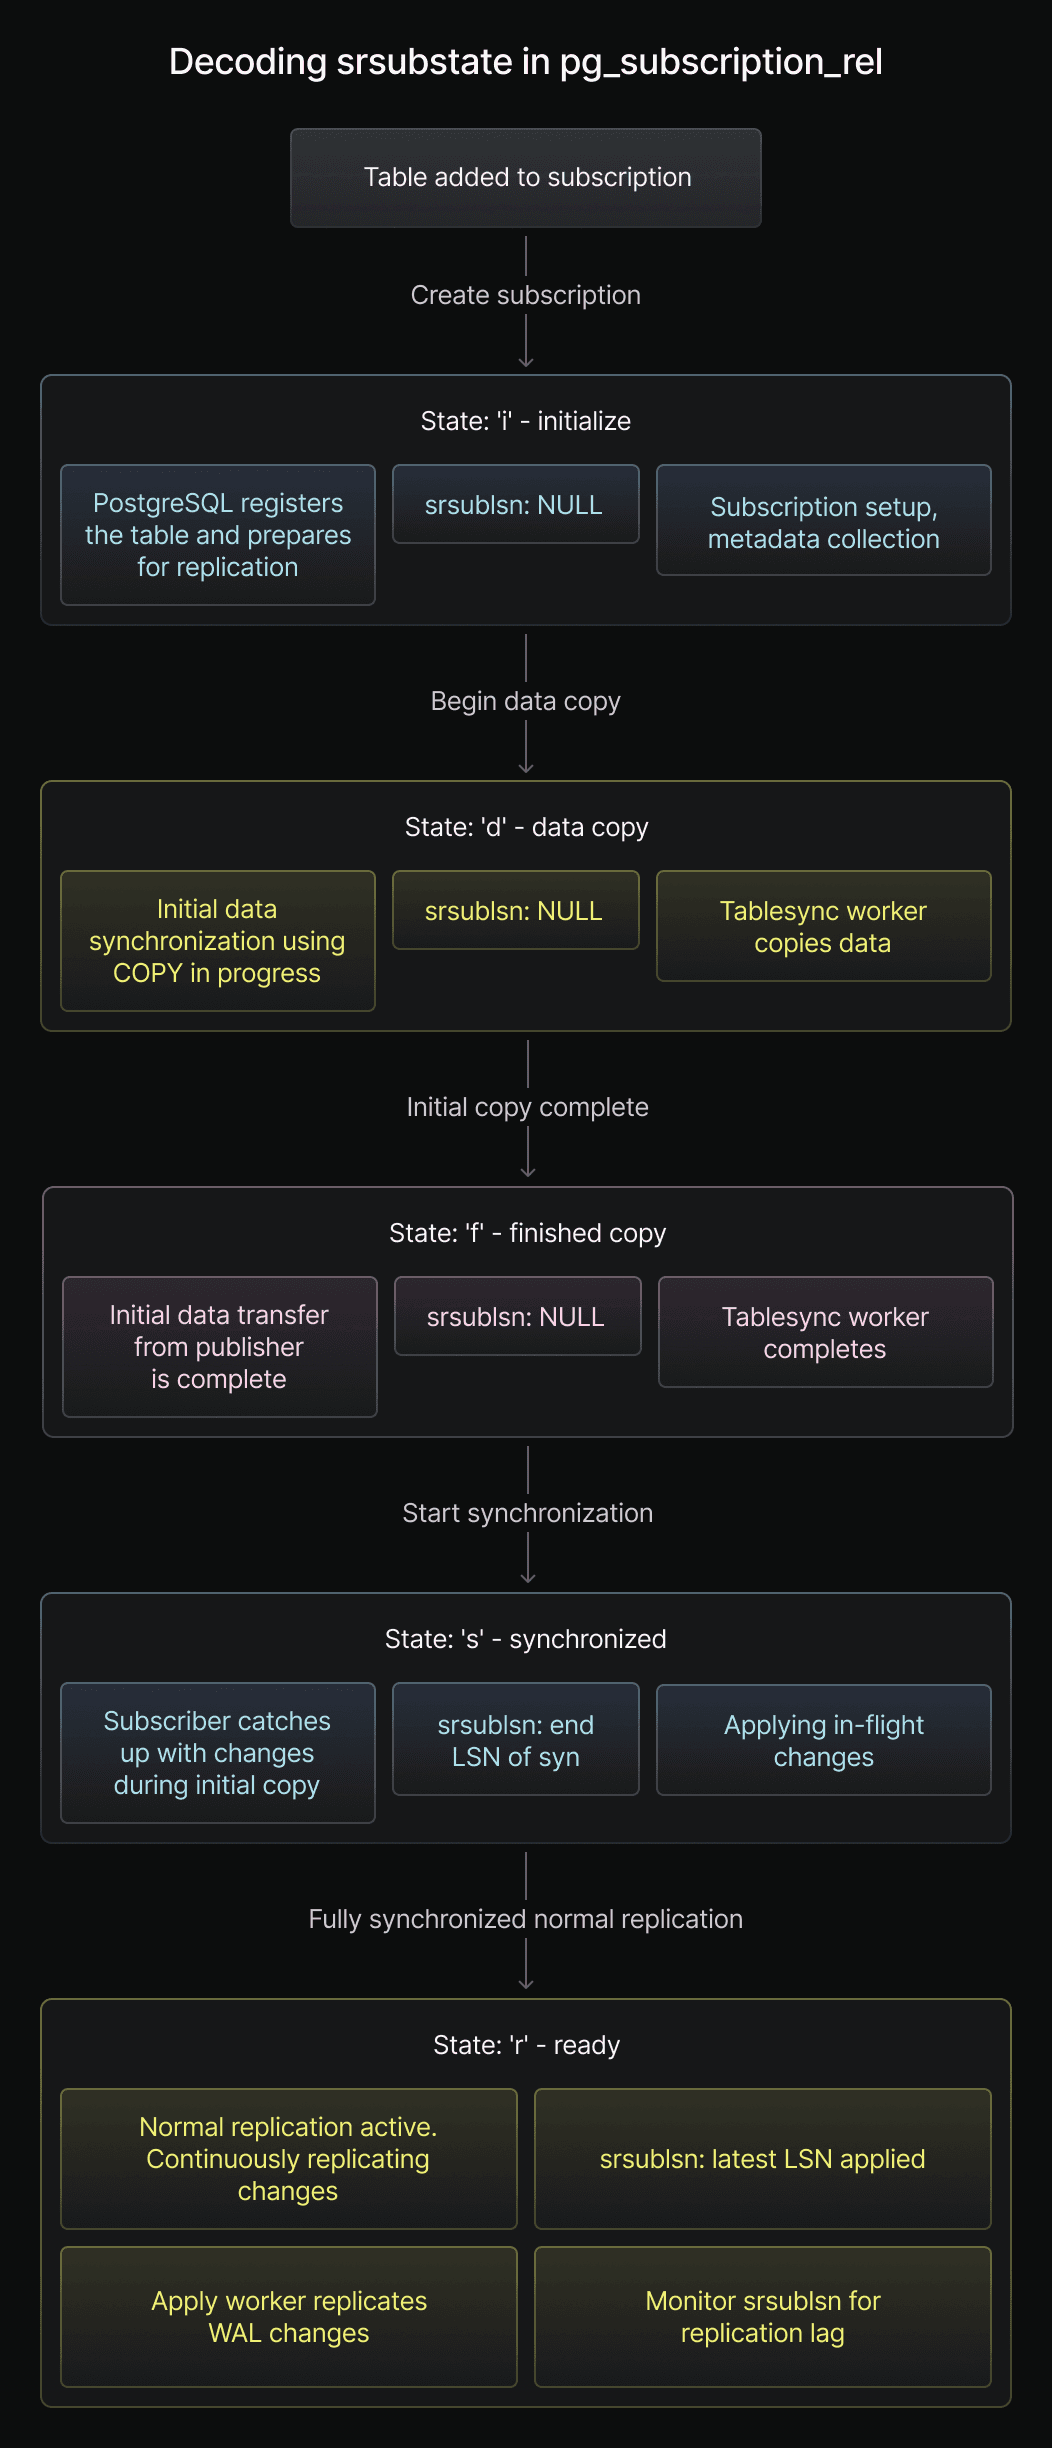Click 'srsublsn: NULL' in the finished copy state

[517, 1317]
